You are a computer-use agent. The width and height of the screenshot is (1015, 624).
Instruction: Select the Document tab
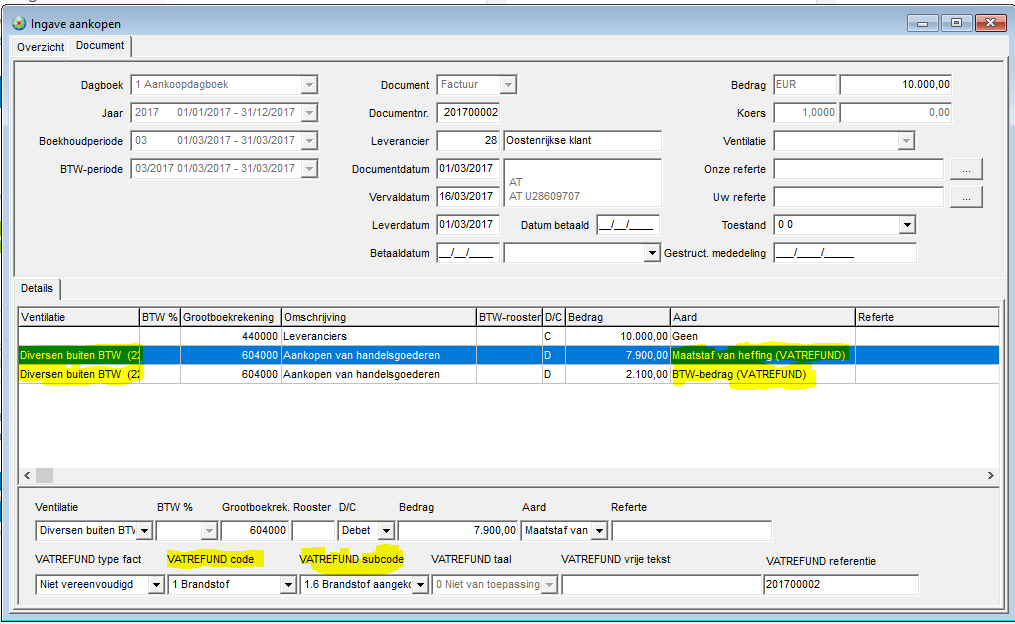pos(100,45)
